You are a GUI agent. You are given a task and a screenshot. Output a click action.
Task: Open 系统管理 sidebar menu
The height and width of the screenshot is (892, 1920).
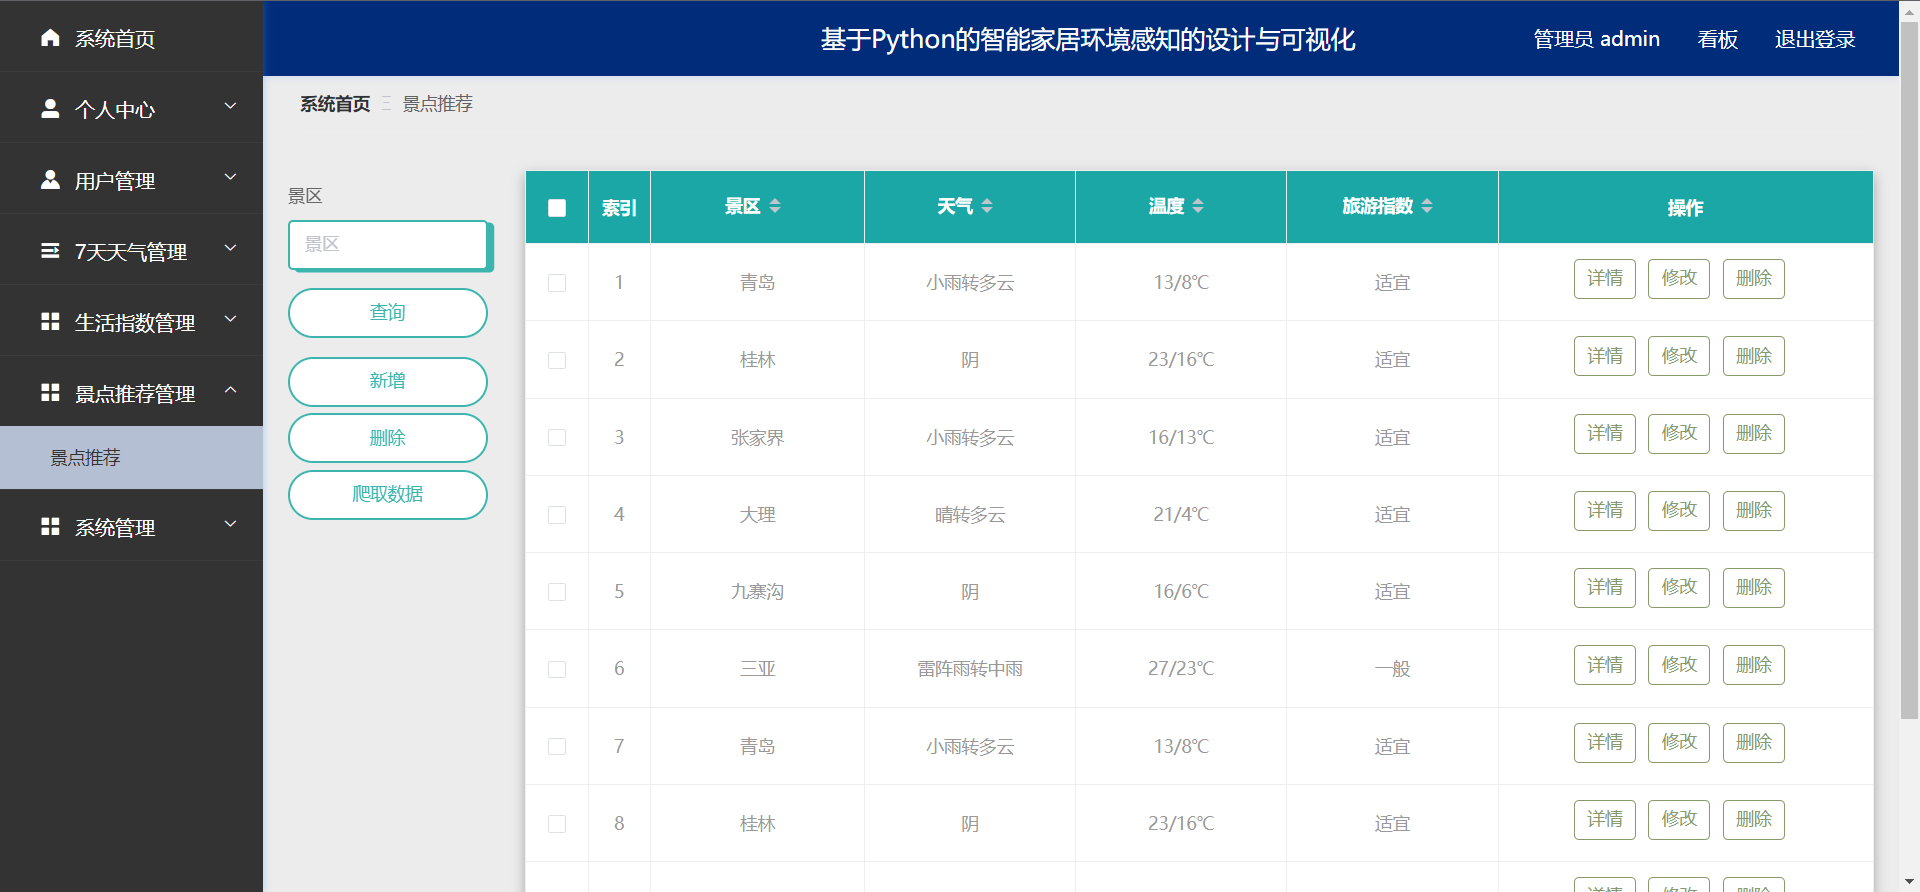tap(131, 527)
